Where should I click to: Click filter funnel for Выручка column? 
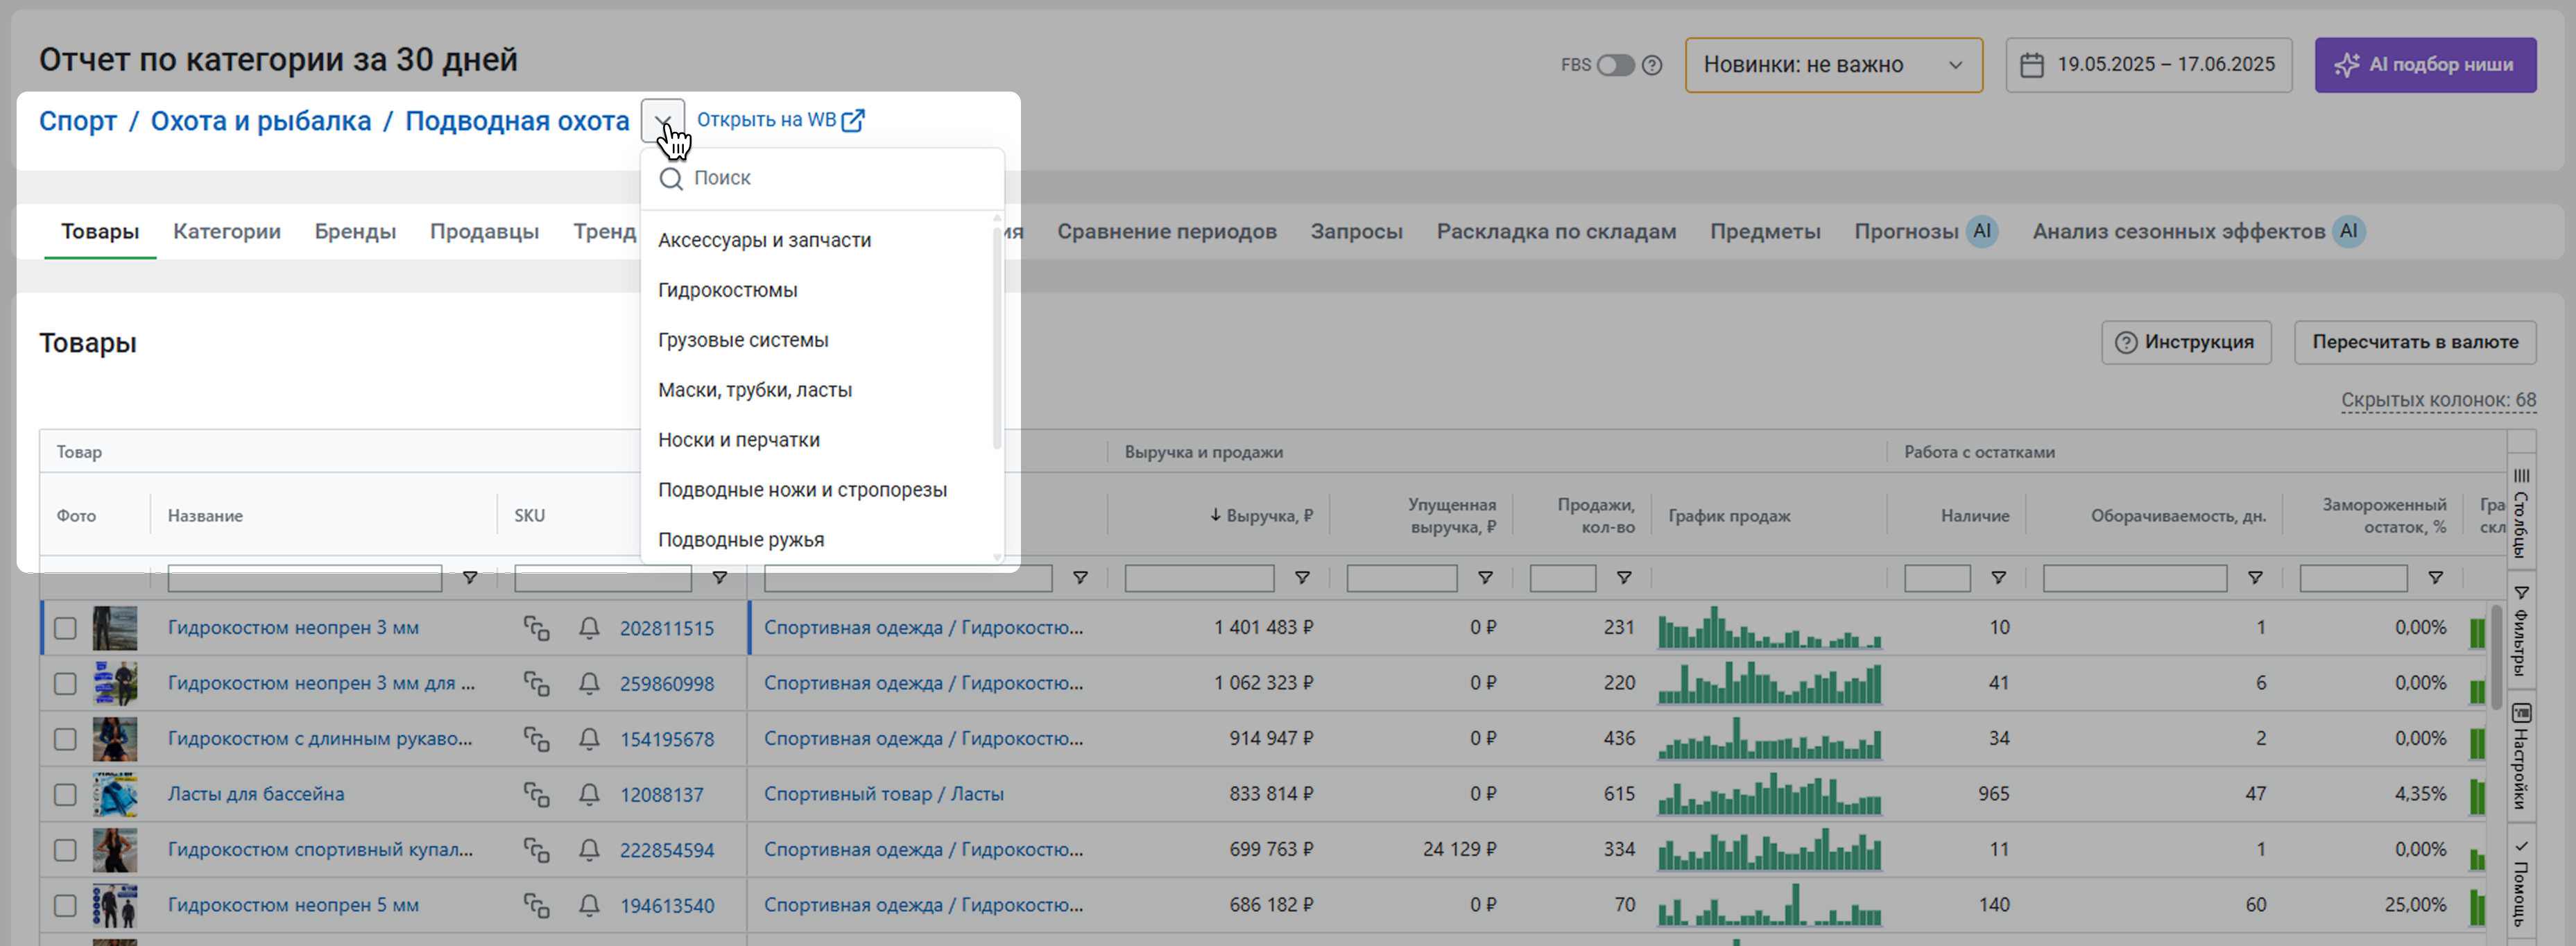[x=1302, y=578]
